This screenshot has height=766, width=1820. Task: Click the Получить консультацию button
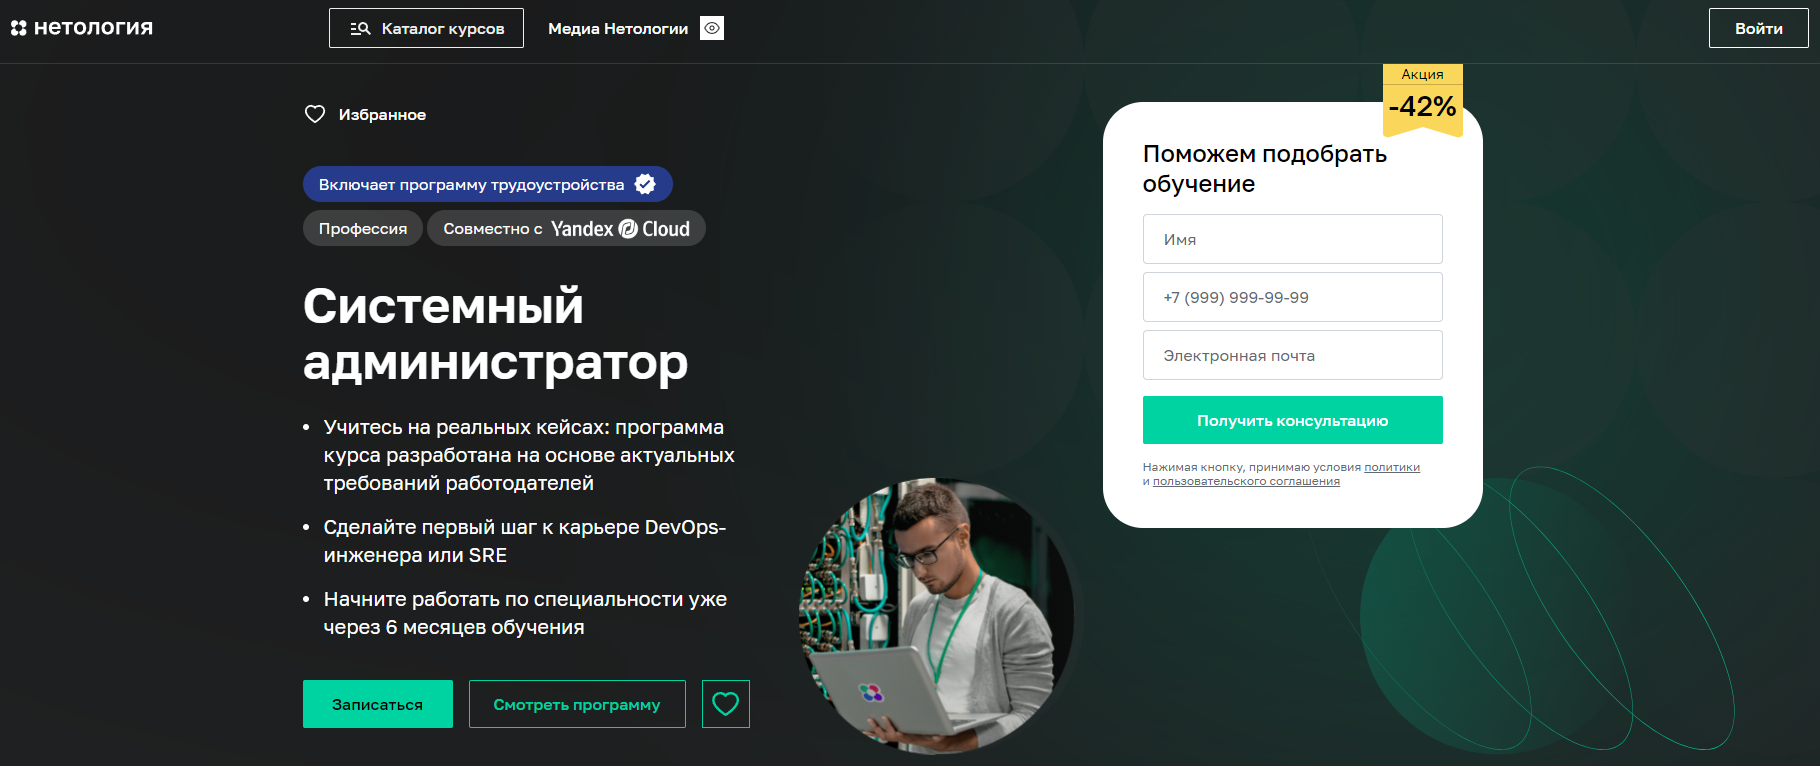pyautogui.click(x=1293, y=420)
